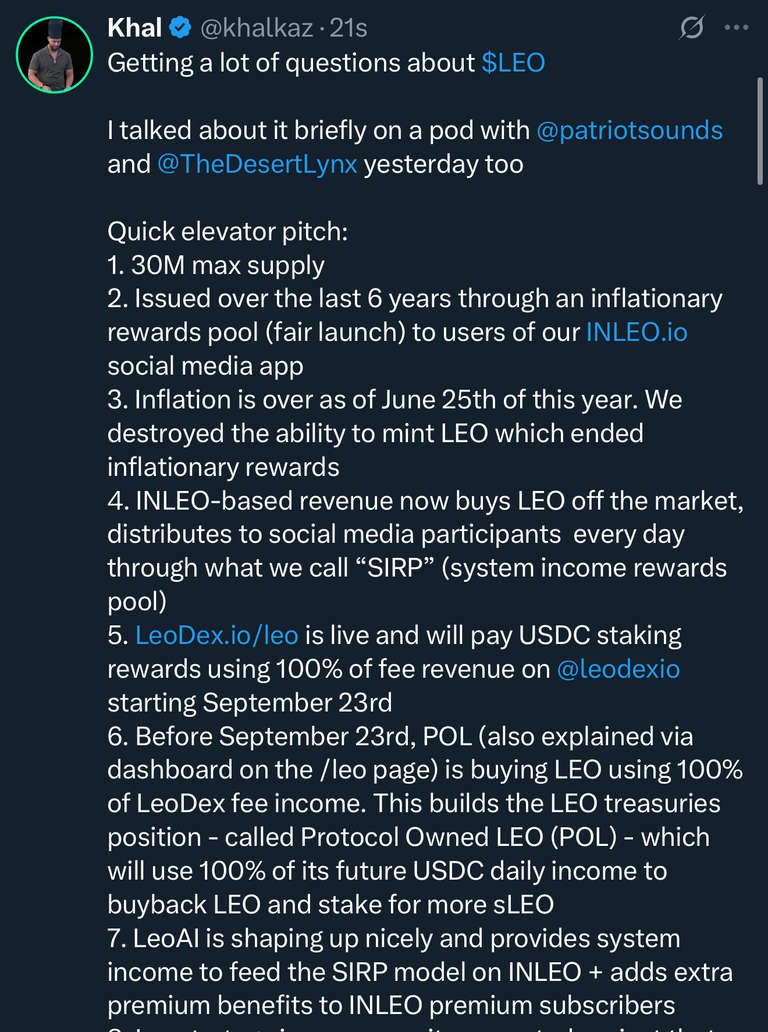Follow the INLEO.io link
The height and width of the screenshot is (1032, 768).
coord(636,332)
